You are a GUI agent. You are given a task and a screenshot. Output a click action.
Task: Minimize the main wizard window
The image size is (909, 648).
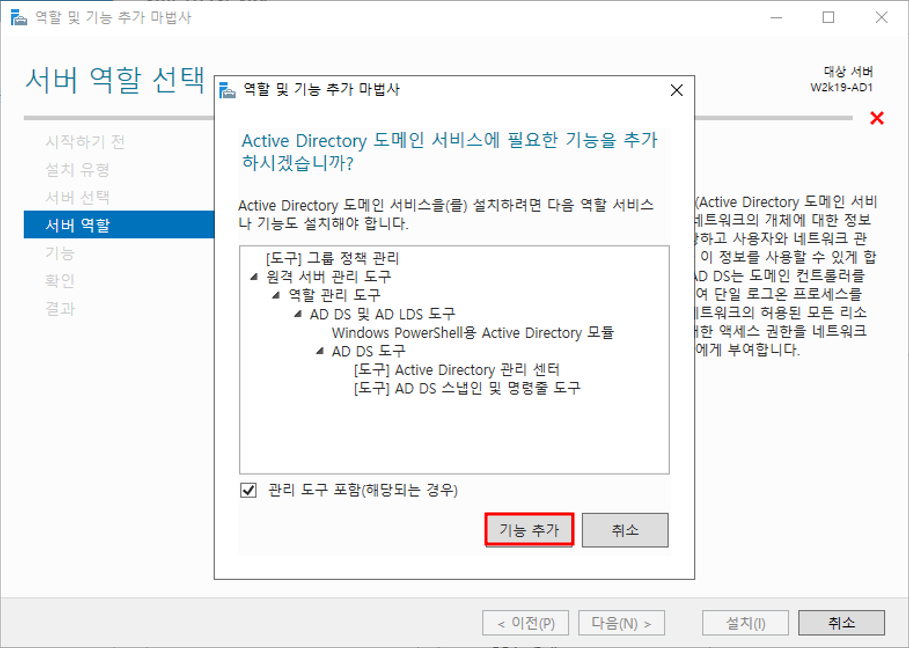pyautogui.click(x=776, y=17)
